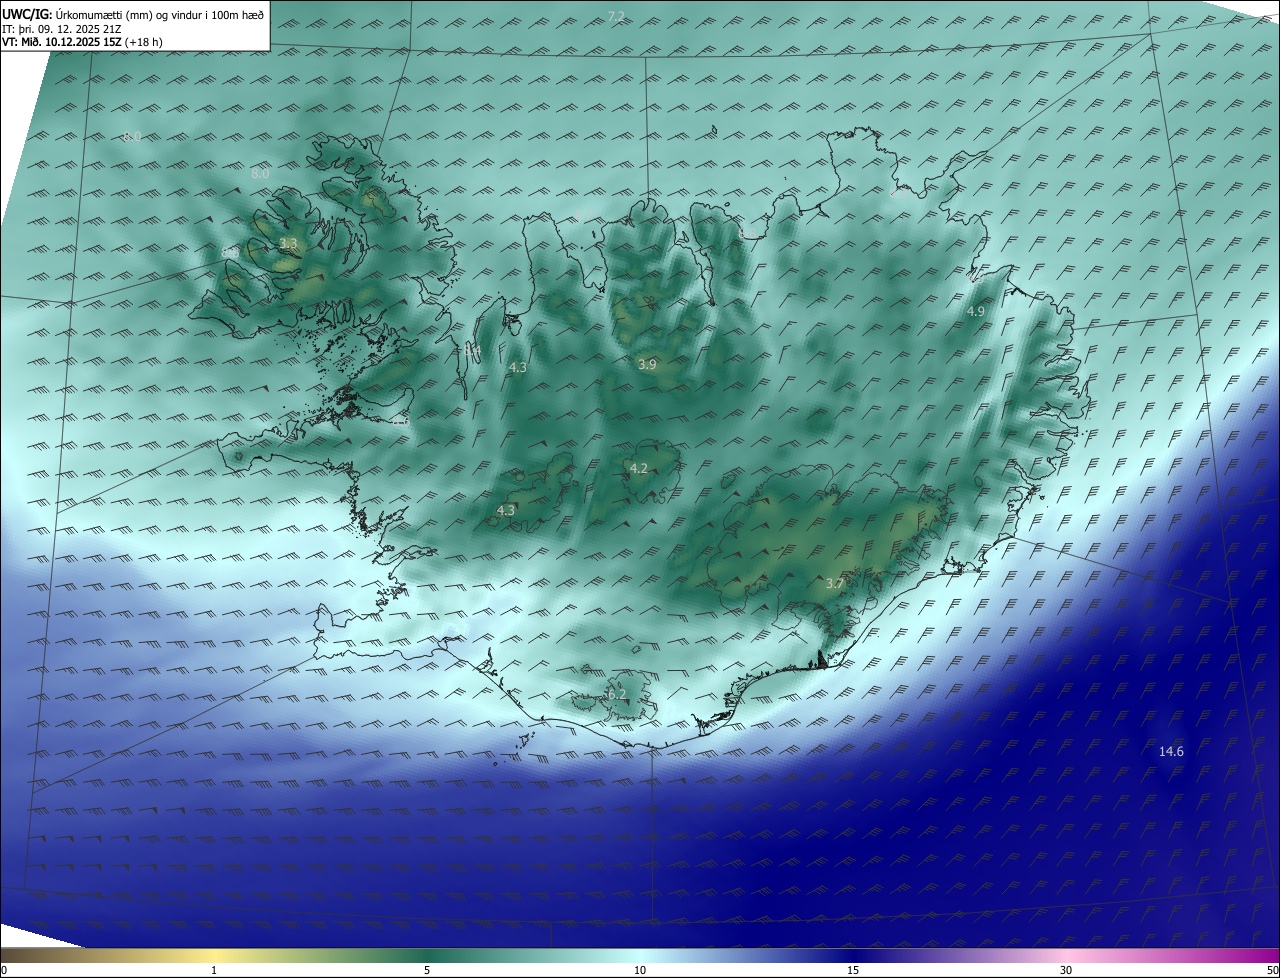Click the 3.9 value label on the map
Image resolution: width=1280 pixels, height=978 pixels.
point(647,364)
